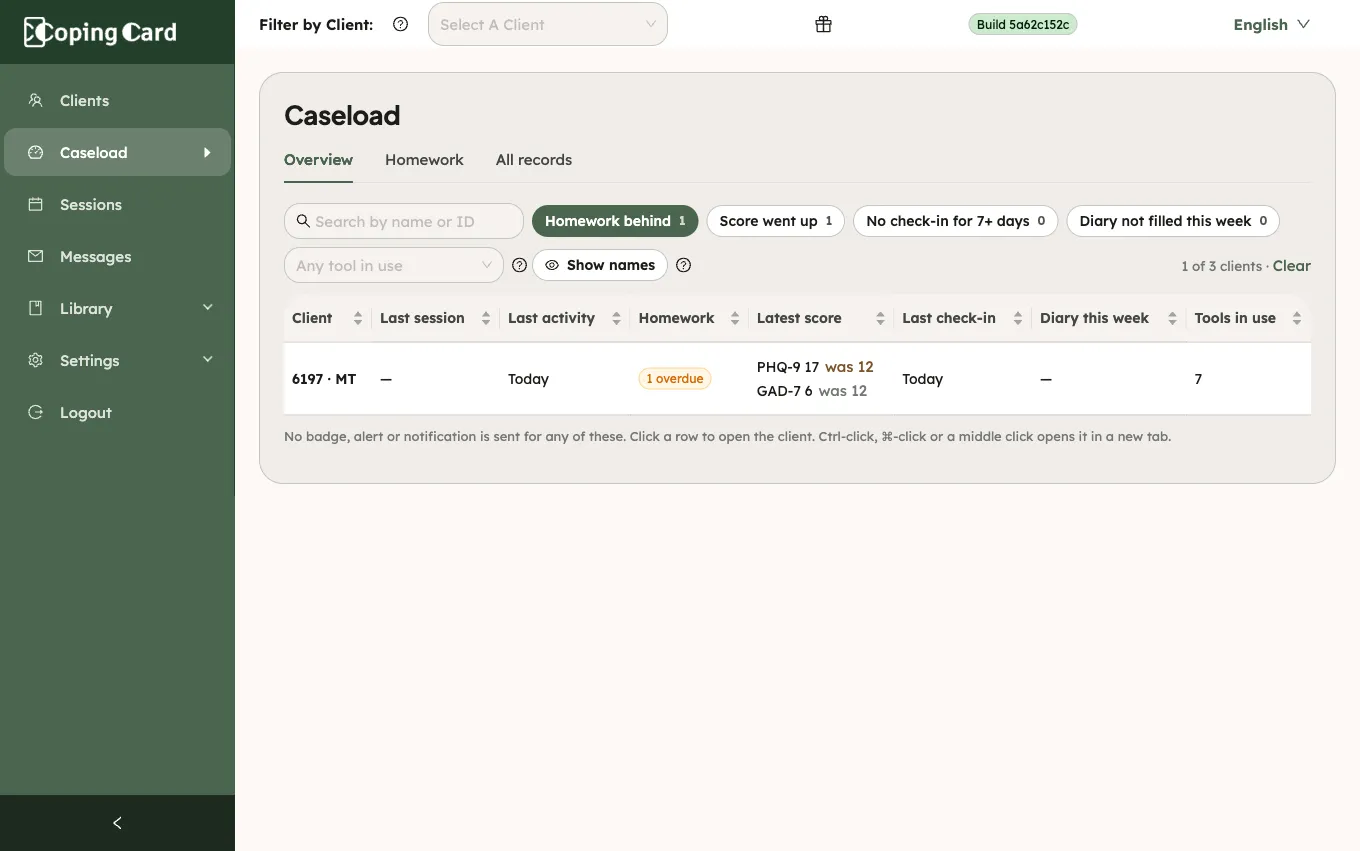Sort by Diary this week column
Viewport: 1360px width, 851px height.
click(1109, 318)
